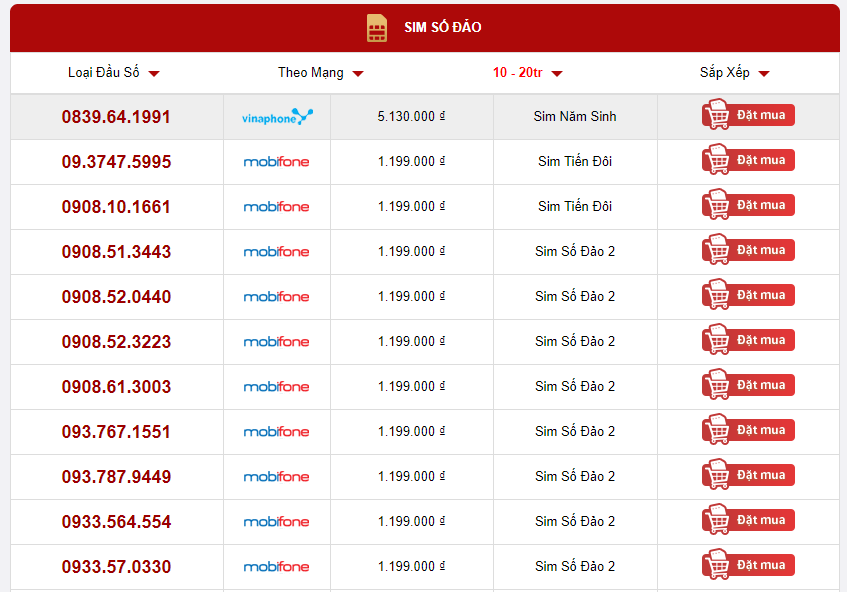Viewport: 847px width, 592px height.
Task: Order the number 093.787.9449
Action: point(748,475)
